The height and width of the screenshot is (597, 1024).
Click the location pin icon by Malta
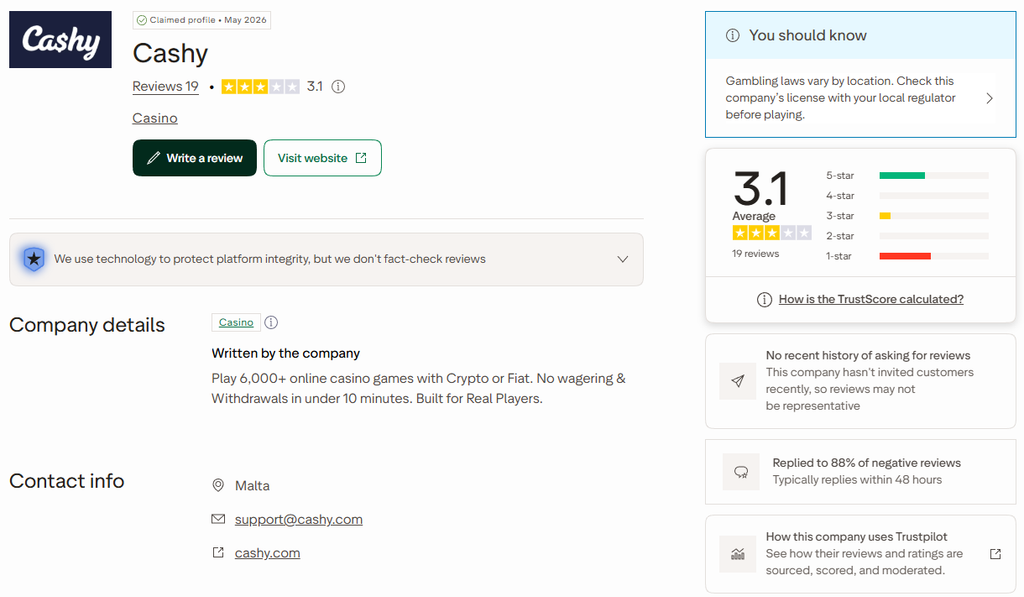click(x=218, y=485)
